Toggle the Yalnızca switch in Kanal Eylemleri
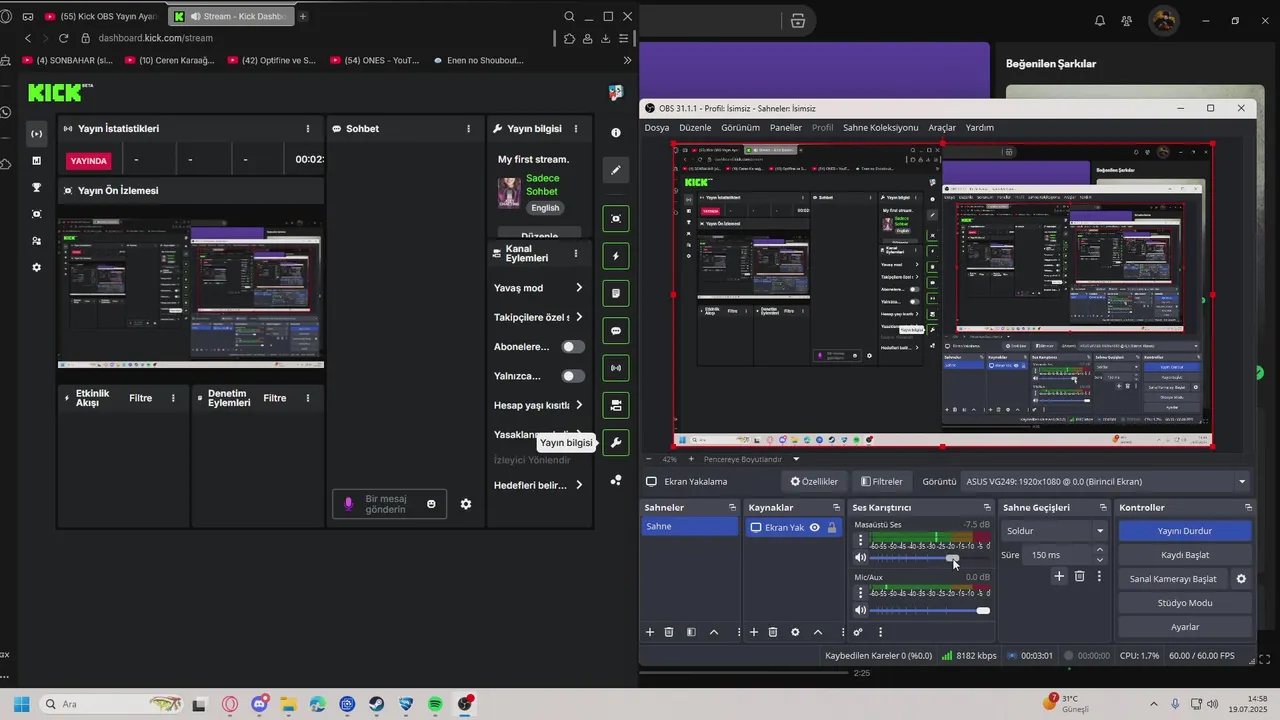 click(573, 376)
